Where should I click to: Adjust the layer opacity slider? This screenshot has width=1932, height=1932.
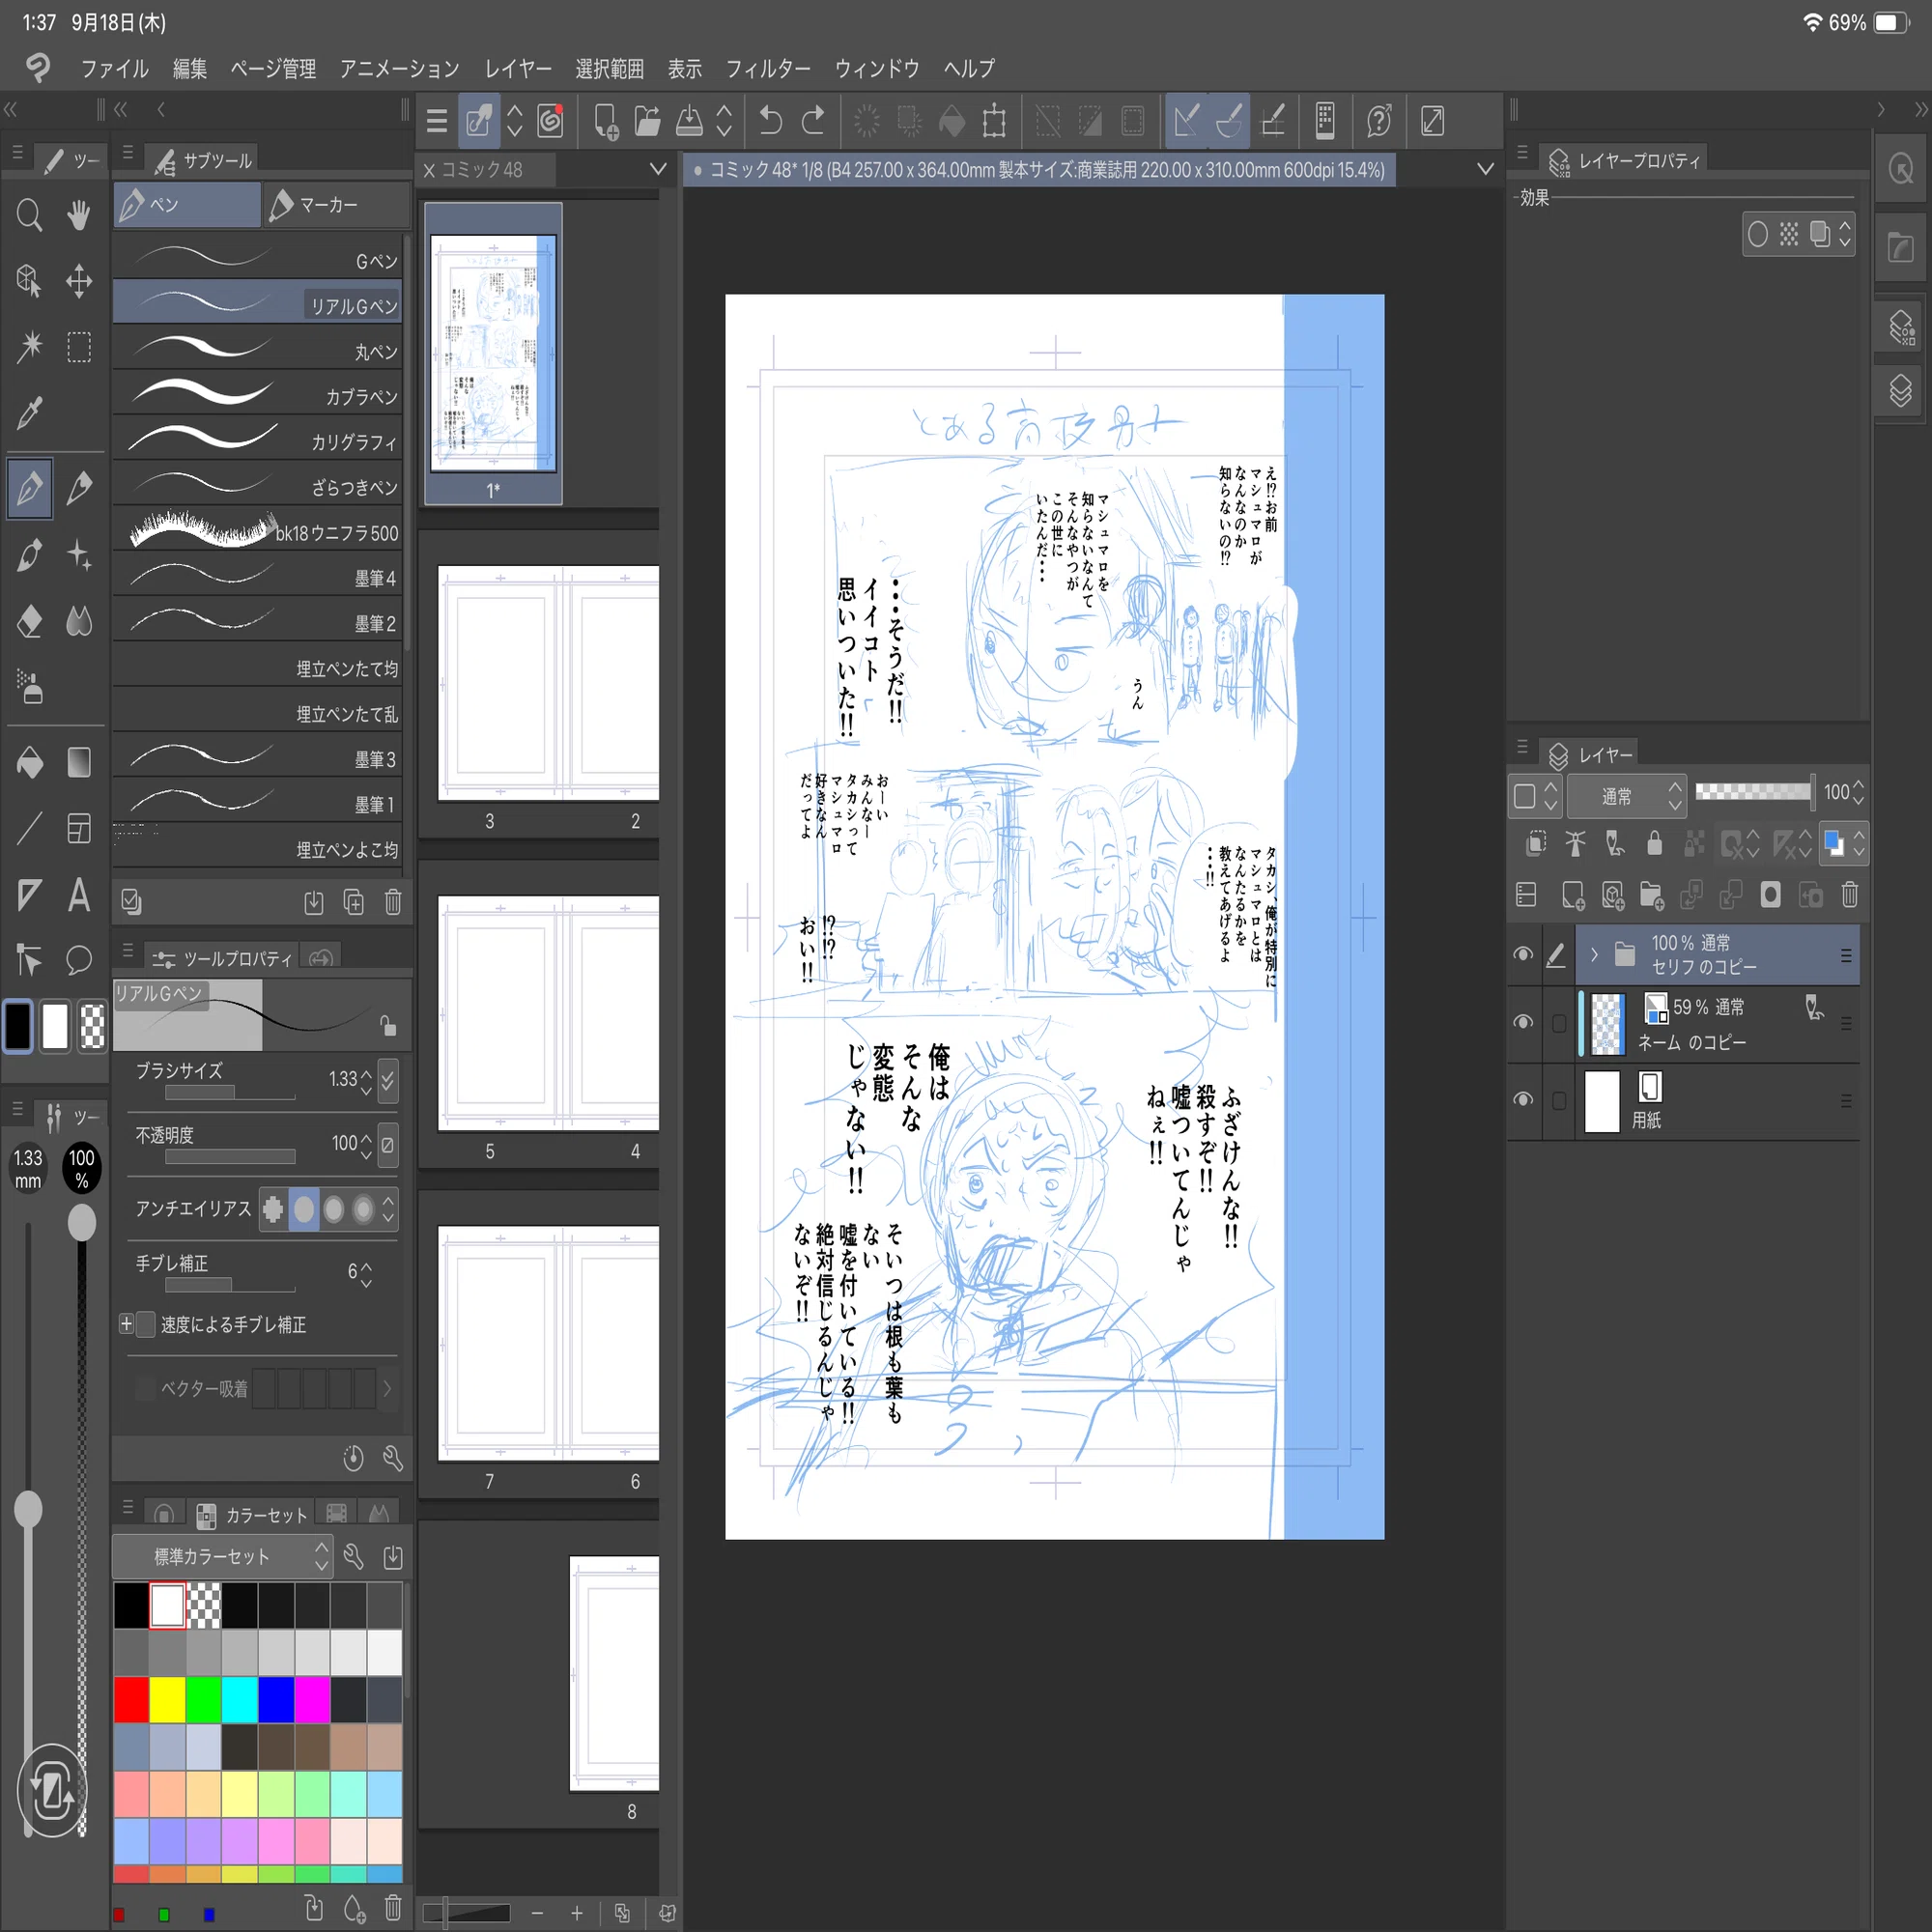click(x=1754, y=792)
